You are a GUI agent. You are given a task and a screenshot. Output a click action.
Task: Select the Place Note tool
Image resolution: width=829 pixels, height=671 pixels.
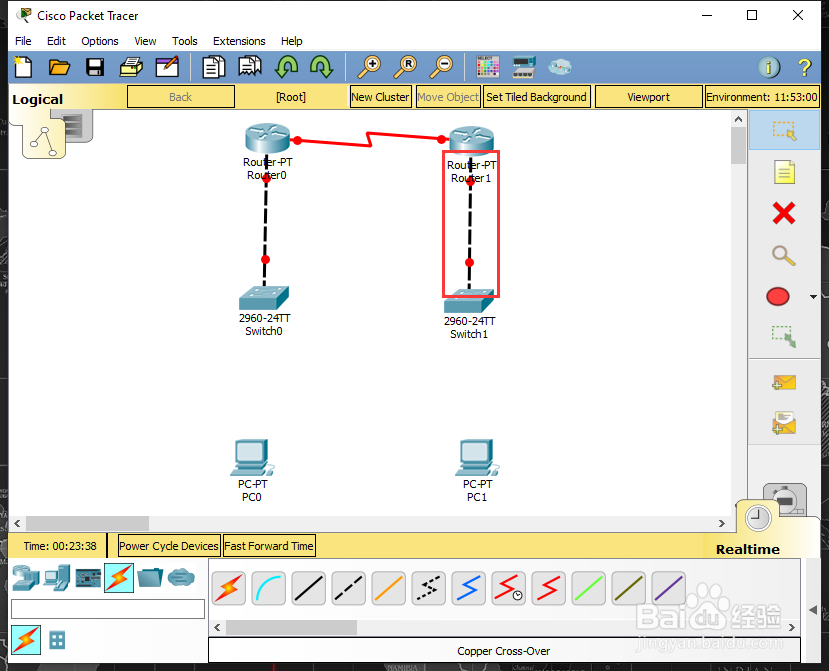coord(784,172)
